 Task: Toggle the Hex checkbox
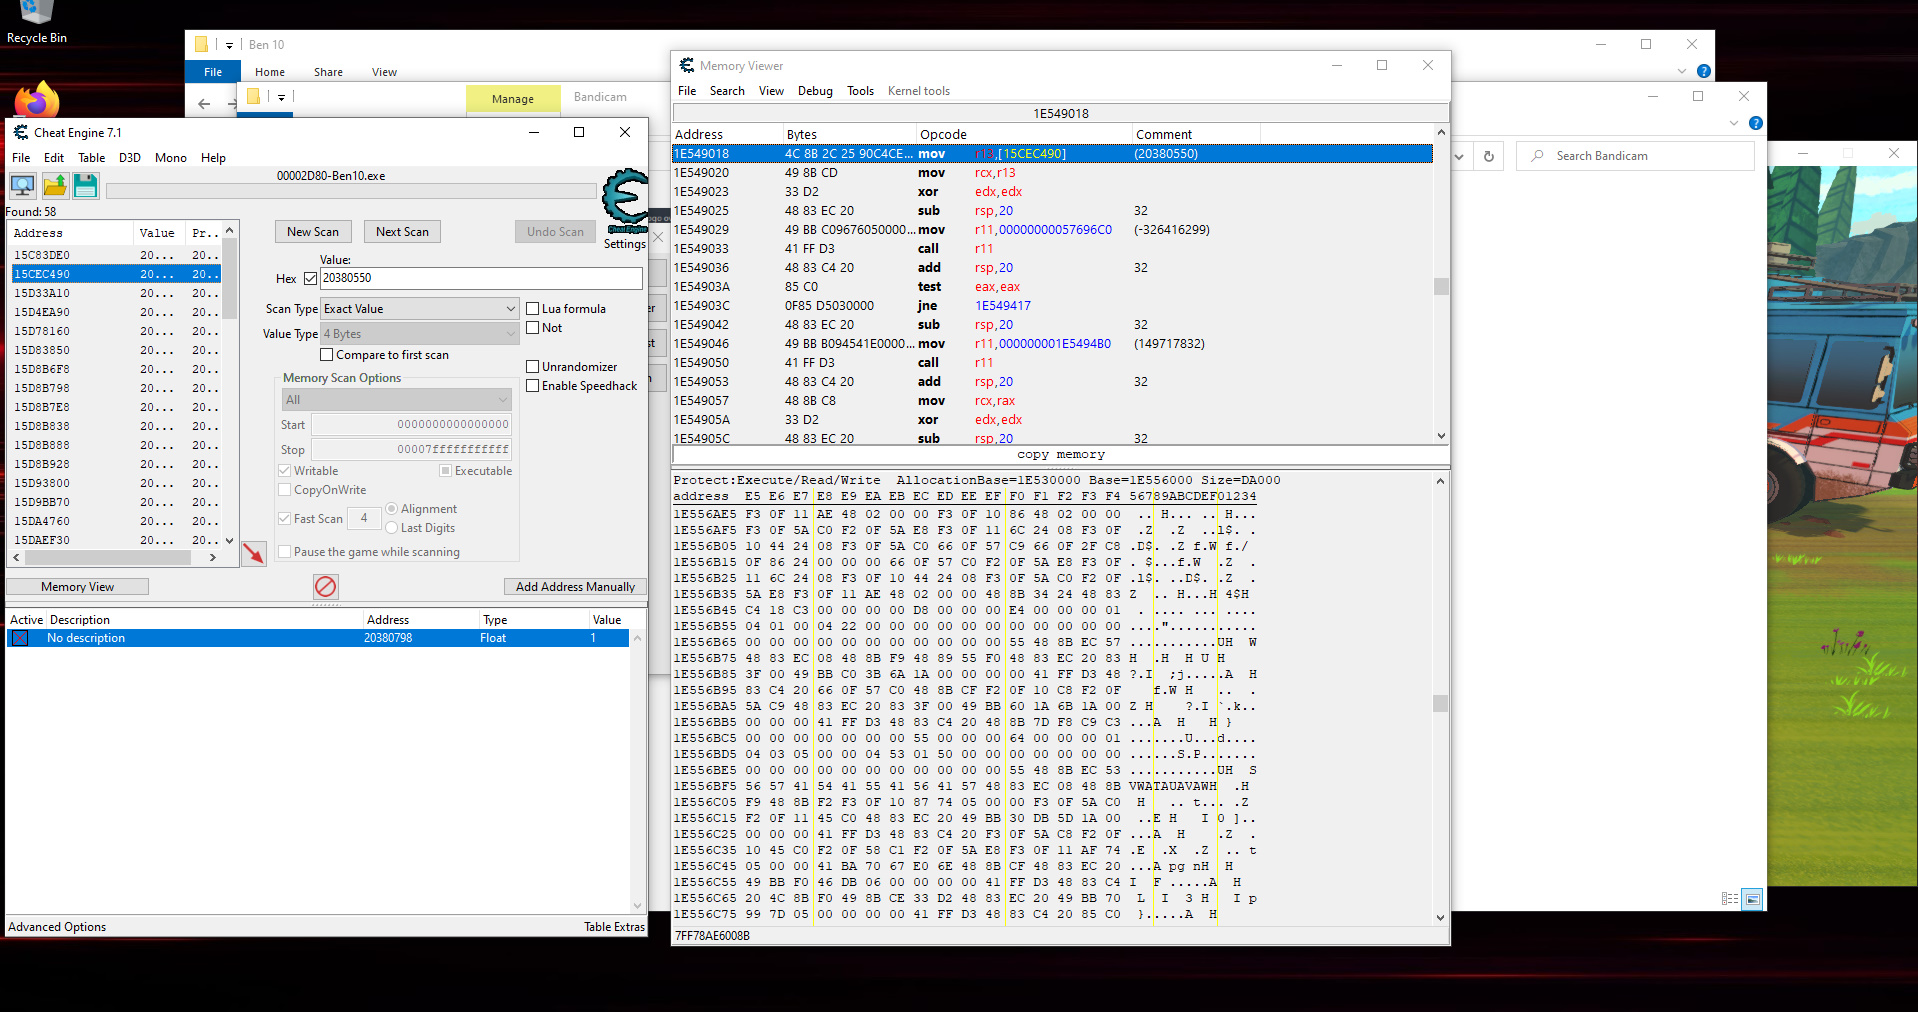(x=310, y=279)
